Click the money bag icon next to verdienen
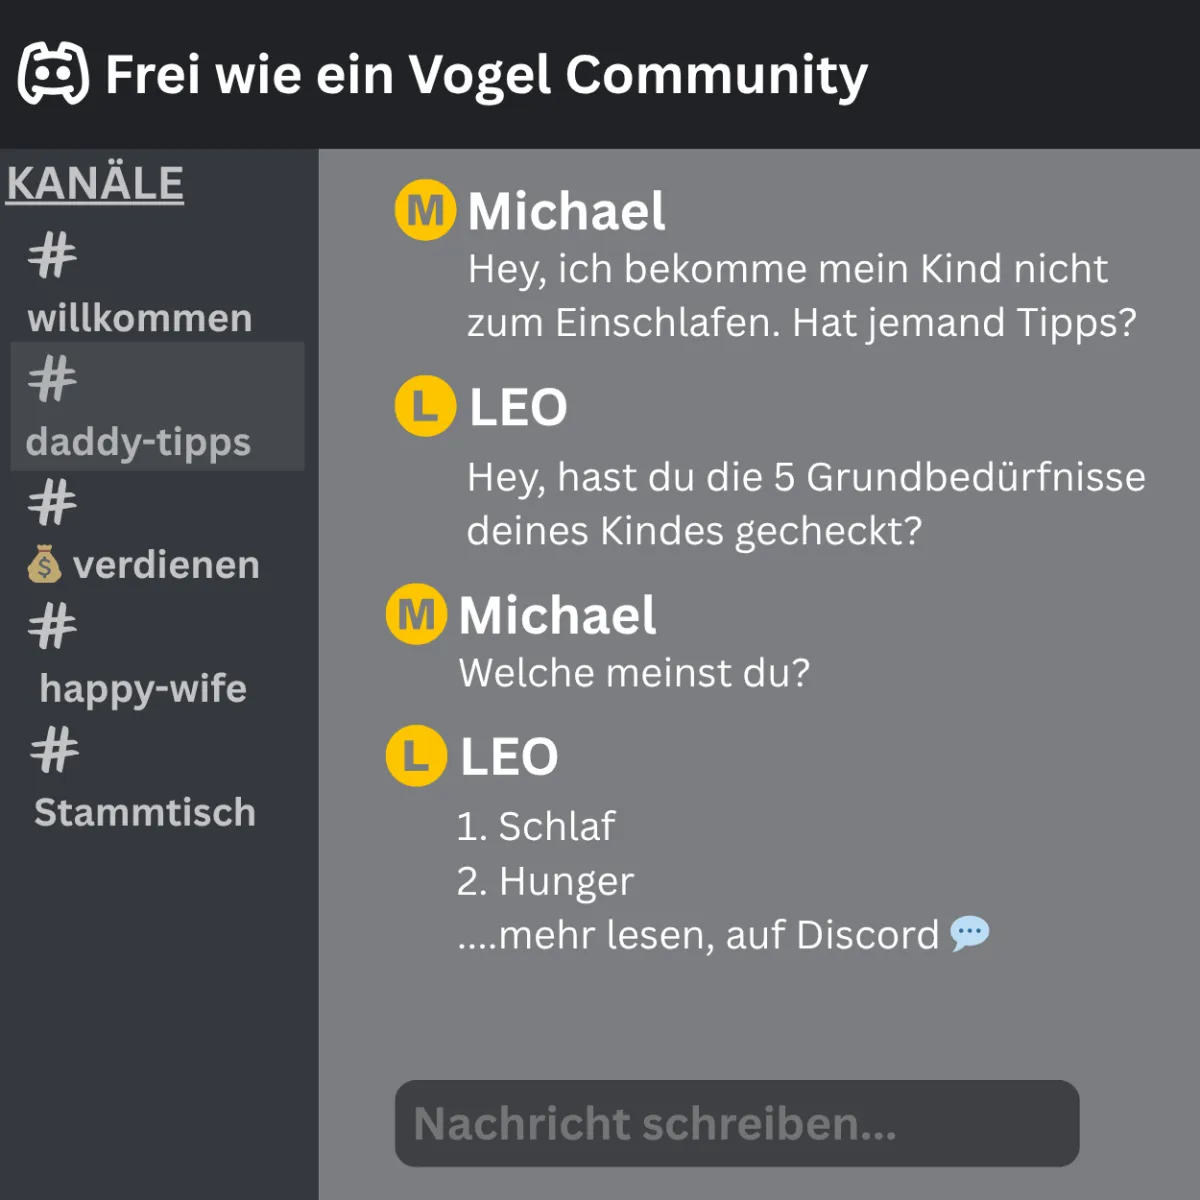This screenshot has width=1200, height=1200. pos(44,565)
